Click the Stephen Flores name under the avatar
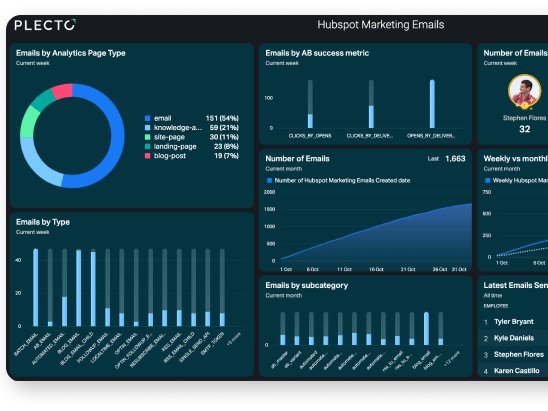The height and width of the screenshot is (411, 548). pos(524,118)
